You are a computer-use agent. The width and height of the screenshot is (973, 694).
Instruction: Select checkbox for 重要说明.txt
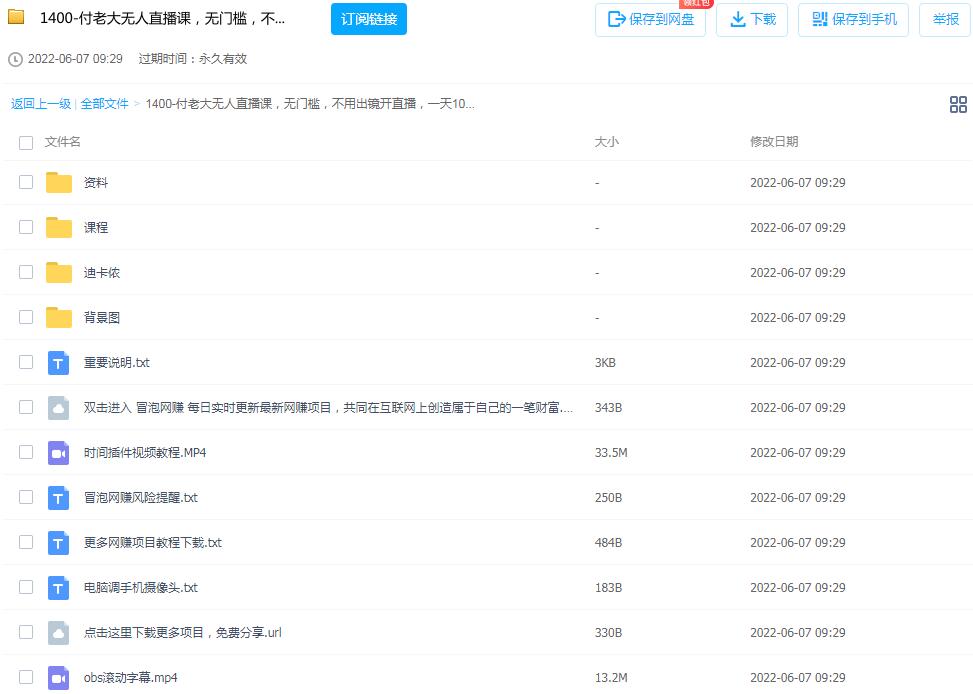pos(26,362)
